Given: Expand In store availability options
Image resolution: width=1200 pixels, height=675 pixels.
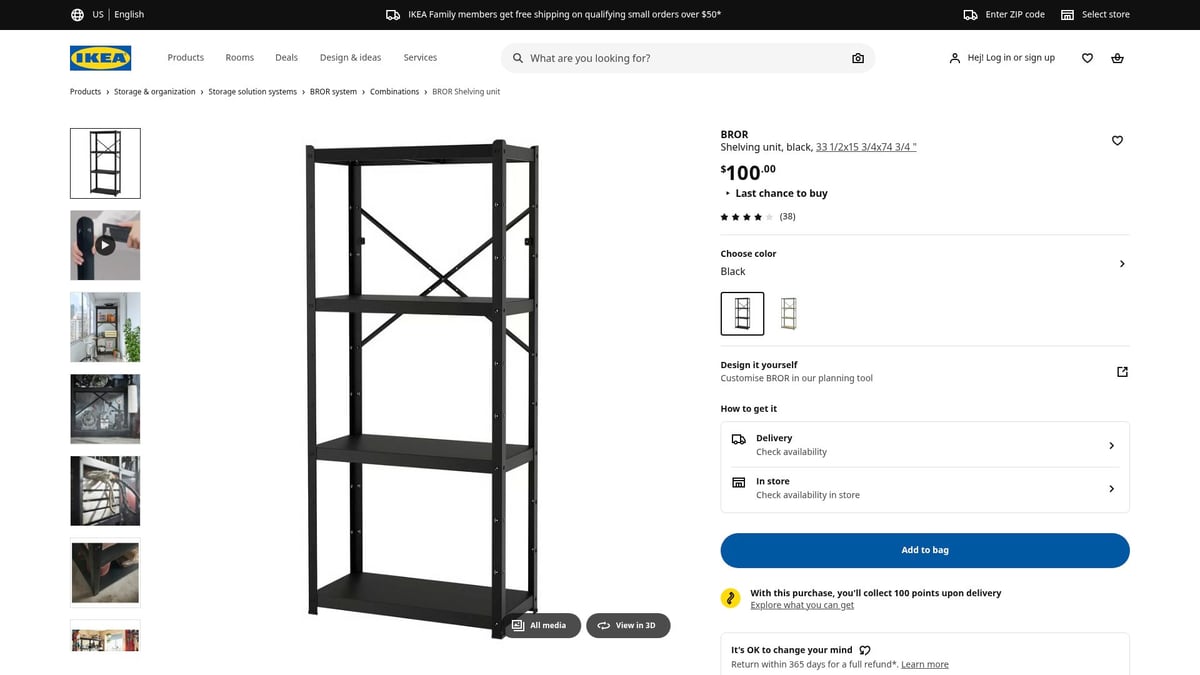Looking at the screenshot, I should click(x=1111, y=489).
